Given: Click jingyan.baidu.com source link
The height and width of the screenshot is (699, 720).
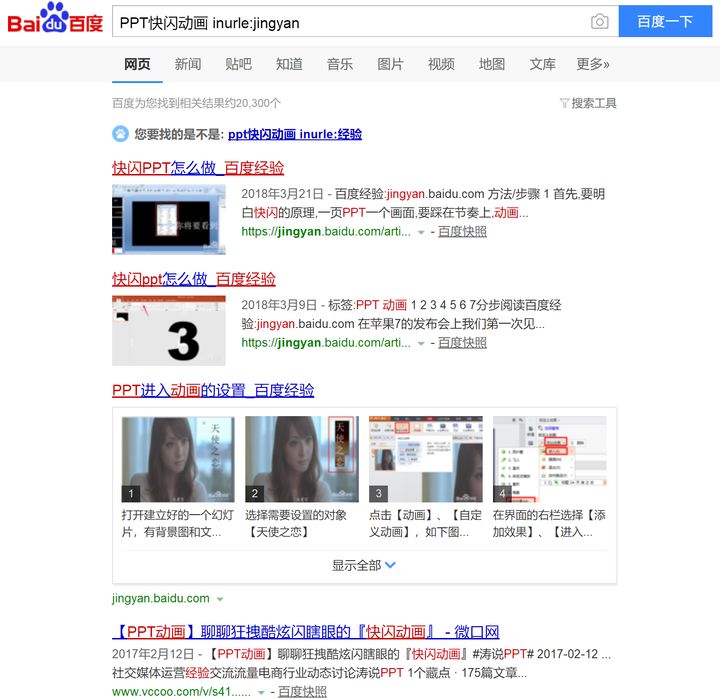Looking at the screenshot, I should (x=161, y=598).
